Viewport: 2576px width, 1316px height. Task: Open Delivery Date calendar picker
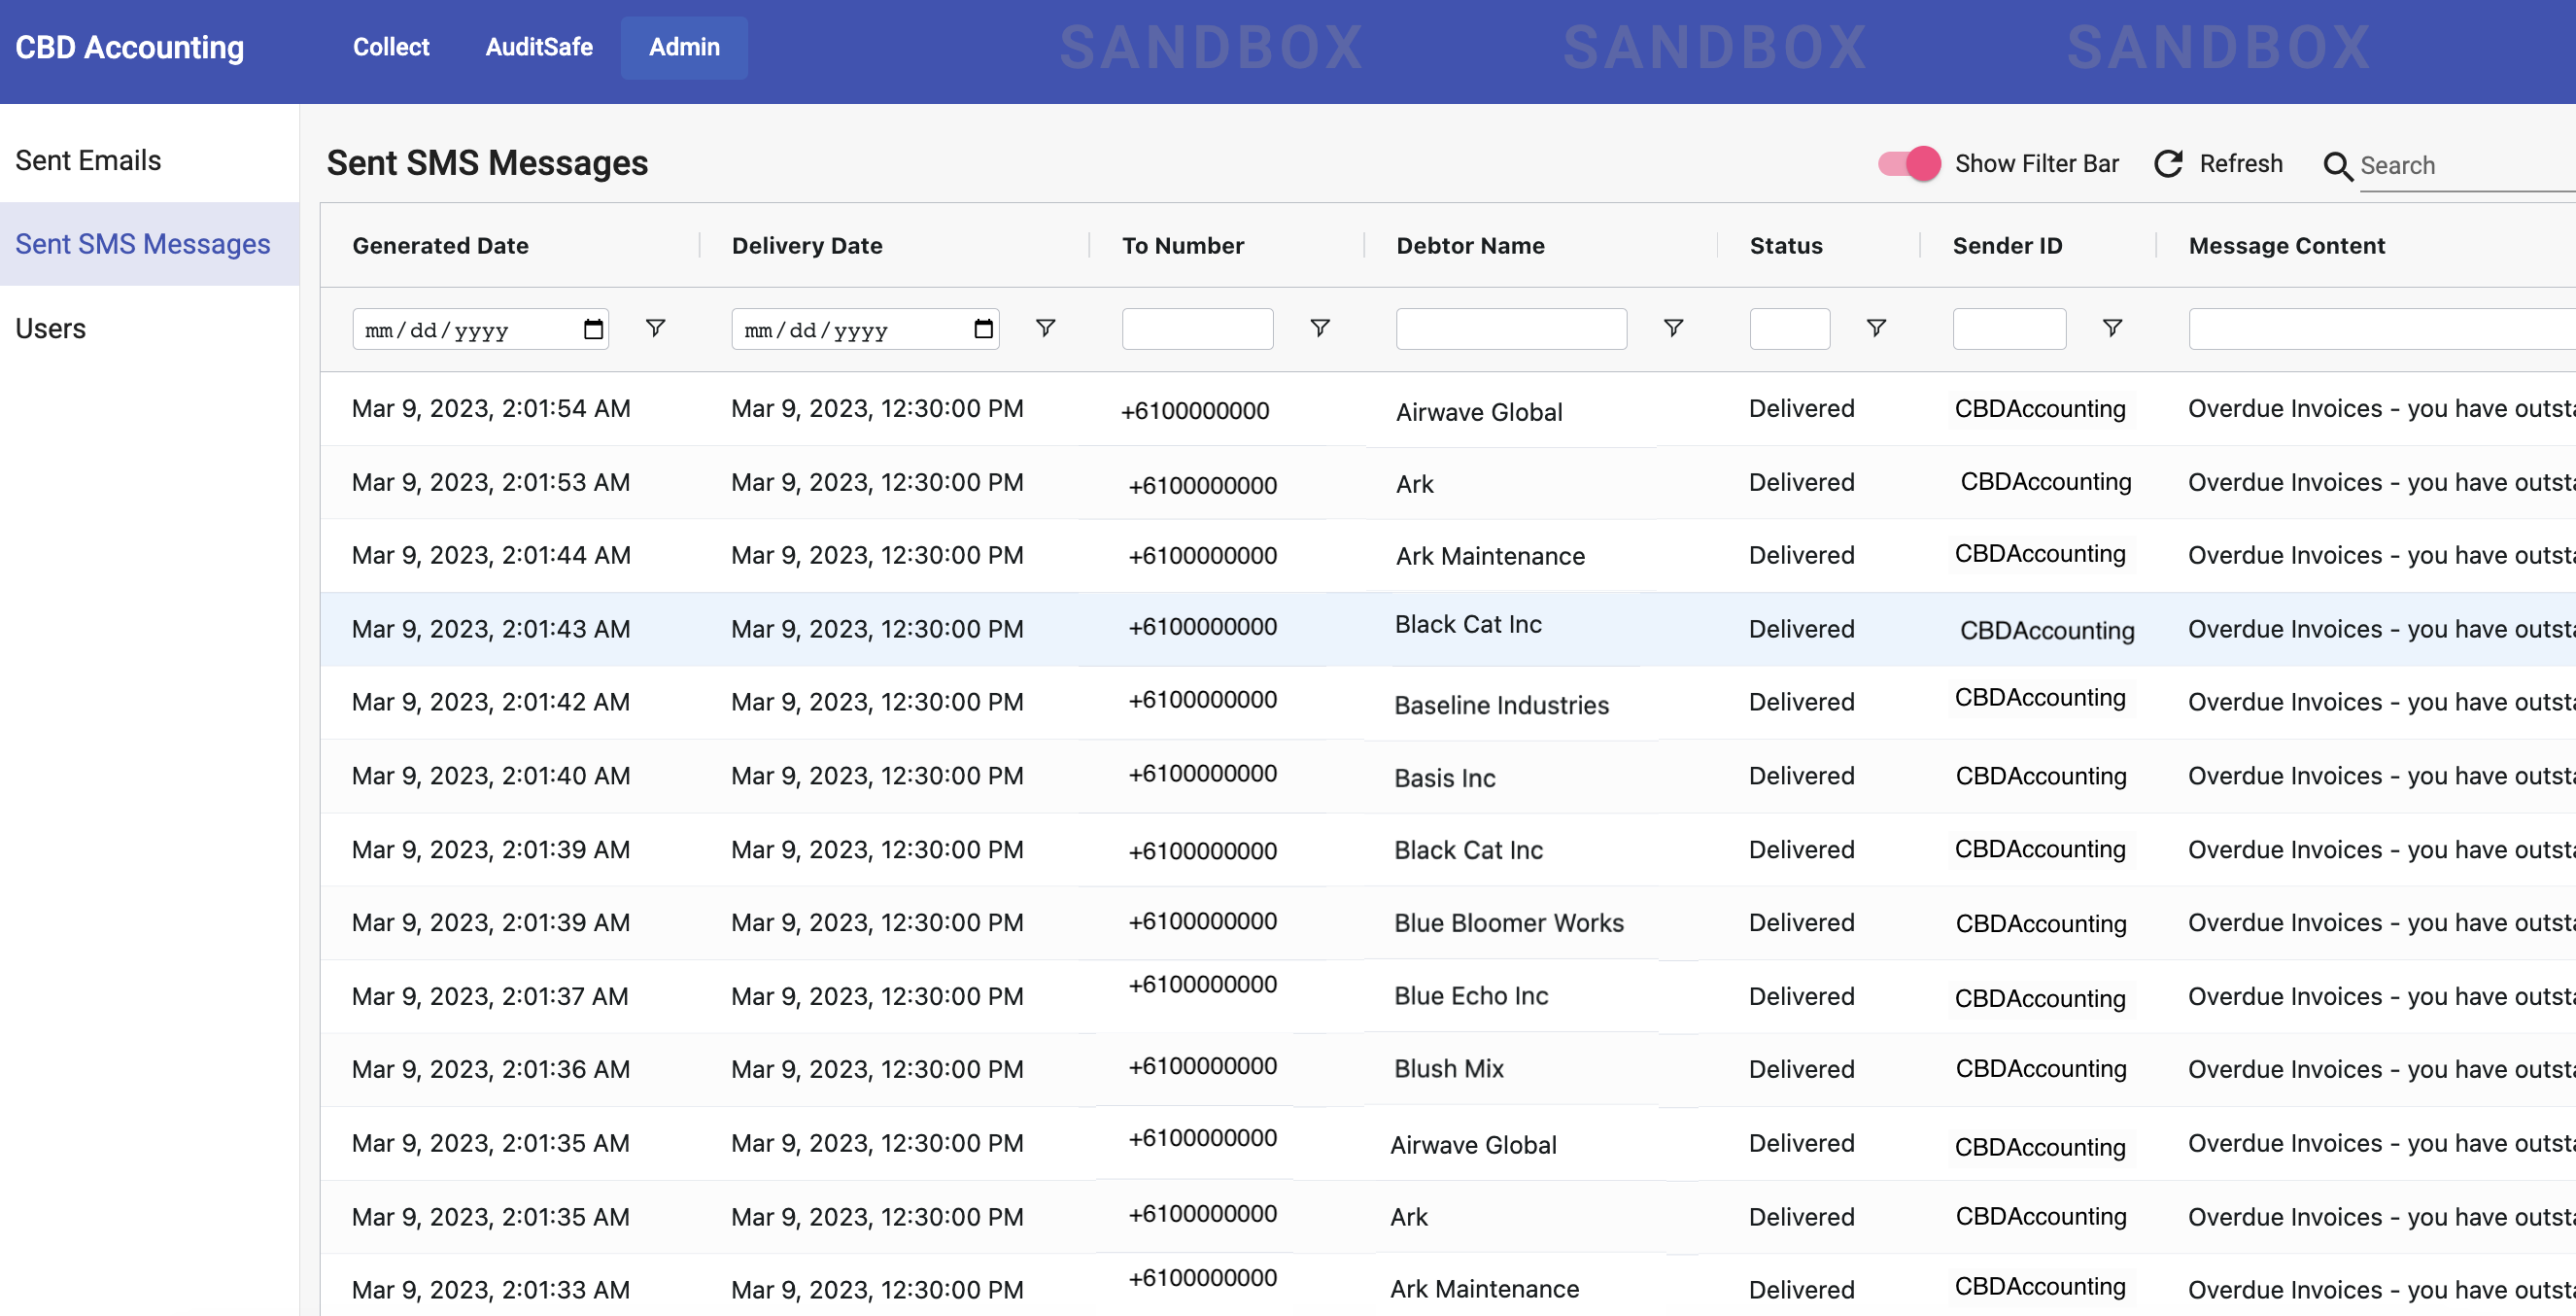(x=983, y=329)
